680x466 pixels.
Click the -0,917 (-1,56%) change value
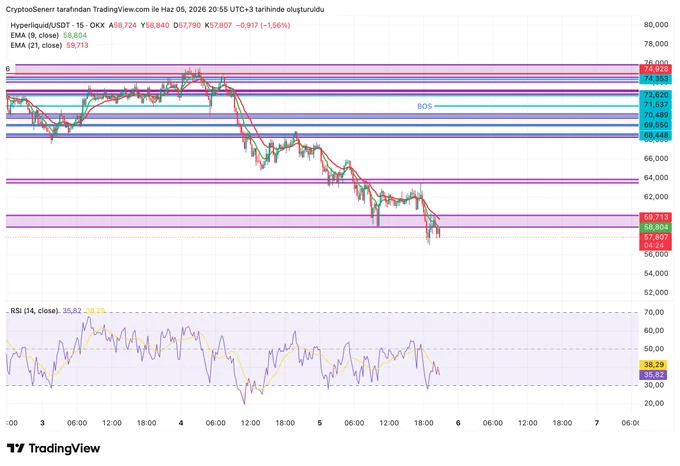pyautogui.click(x=263, y=26)
